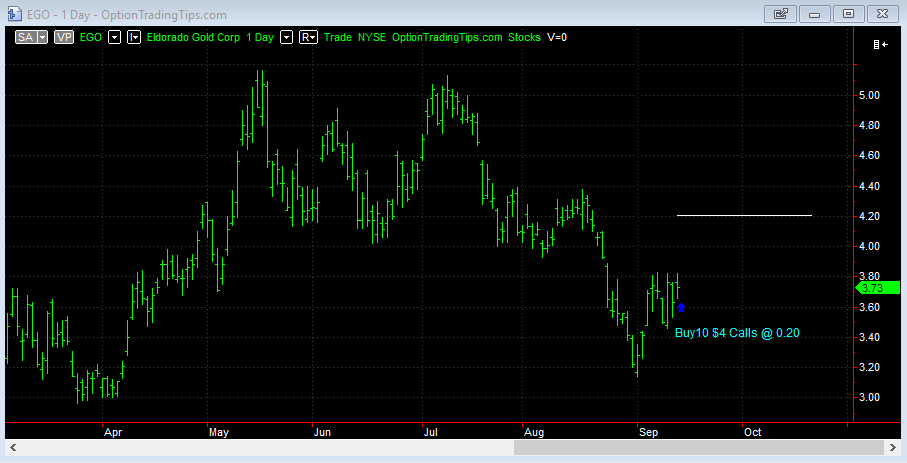Open the R dropdown
The image size is (907, 463).
point(308,38)
